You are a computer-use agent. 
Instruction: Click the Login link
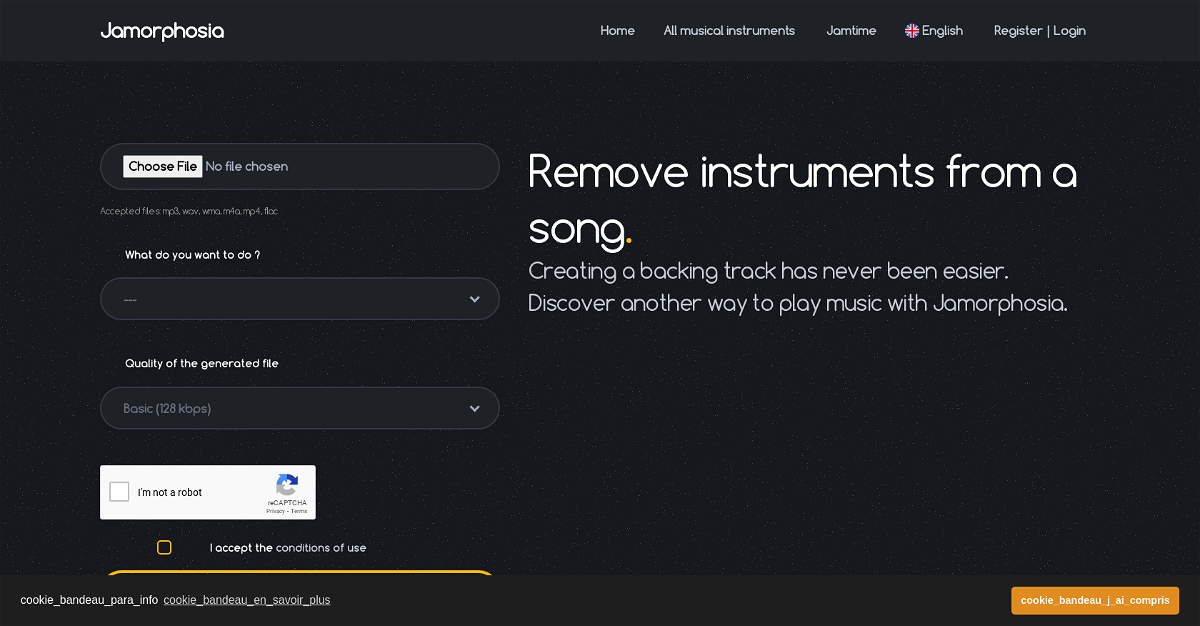1069,31
